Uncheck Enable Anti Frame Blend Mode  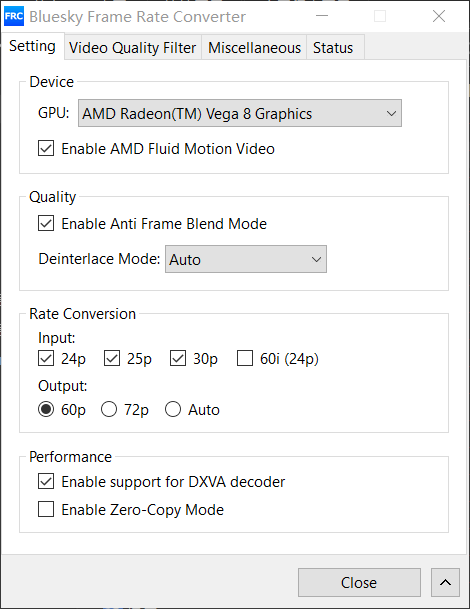click(x=46, y=223)
